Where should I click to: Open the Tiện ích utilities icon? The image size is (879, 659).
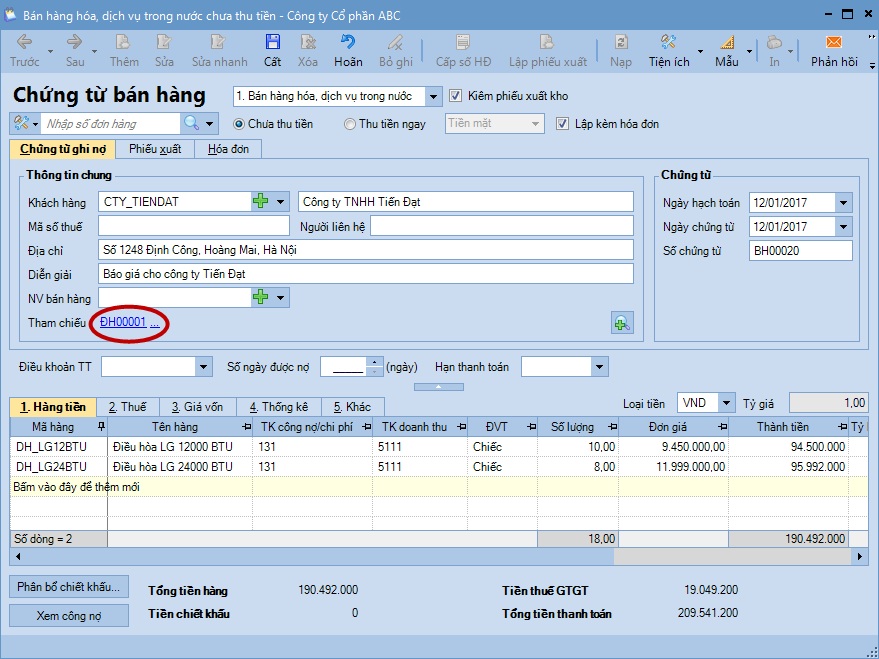coord(668,43)
